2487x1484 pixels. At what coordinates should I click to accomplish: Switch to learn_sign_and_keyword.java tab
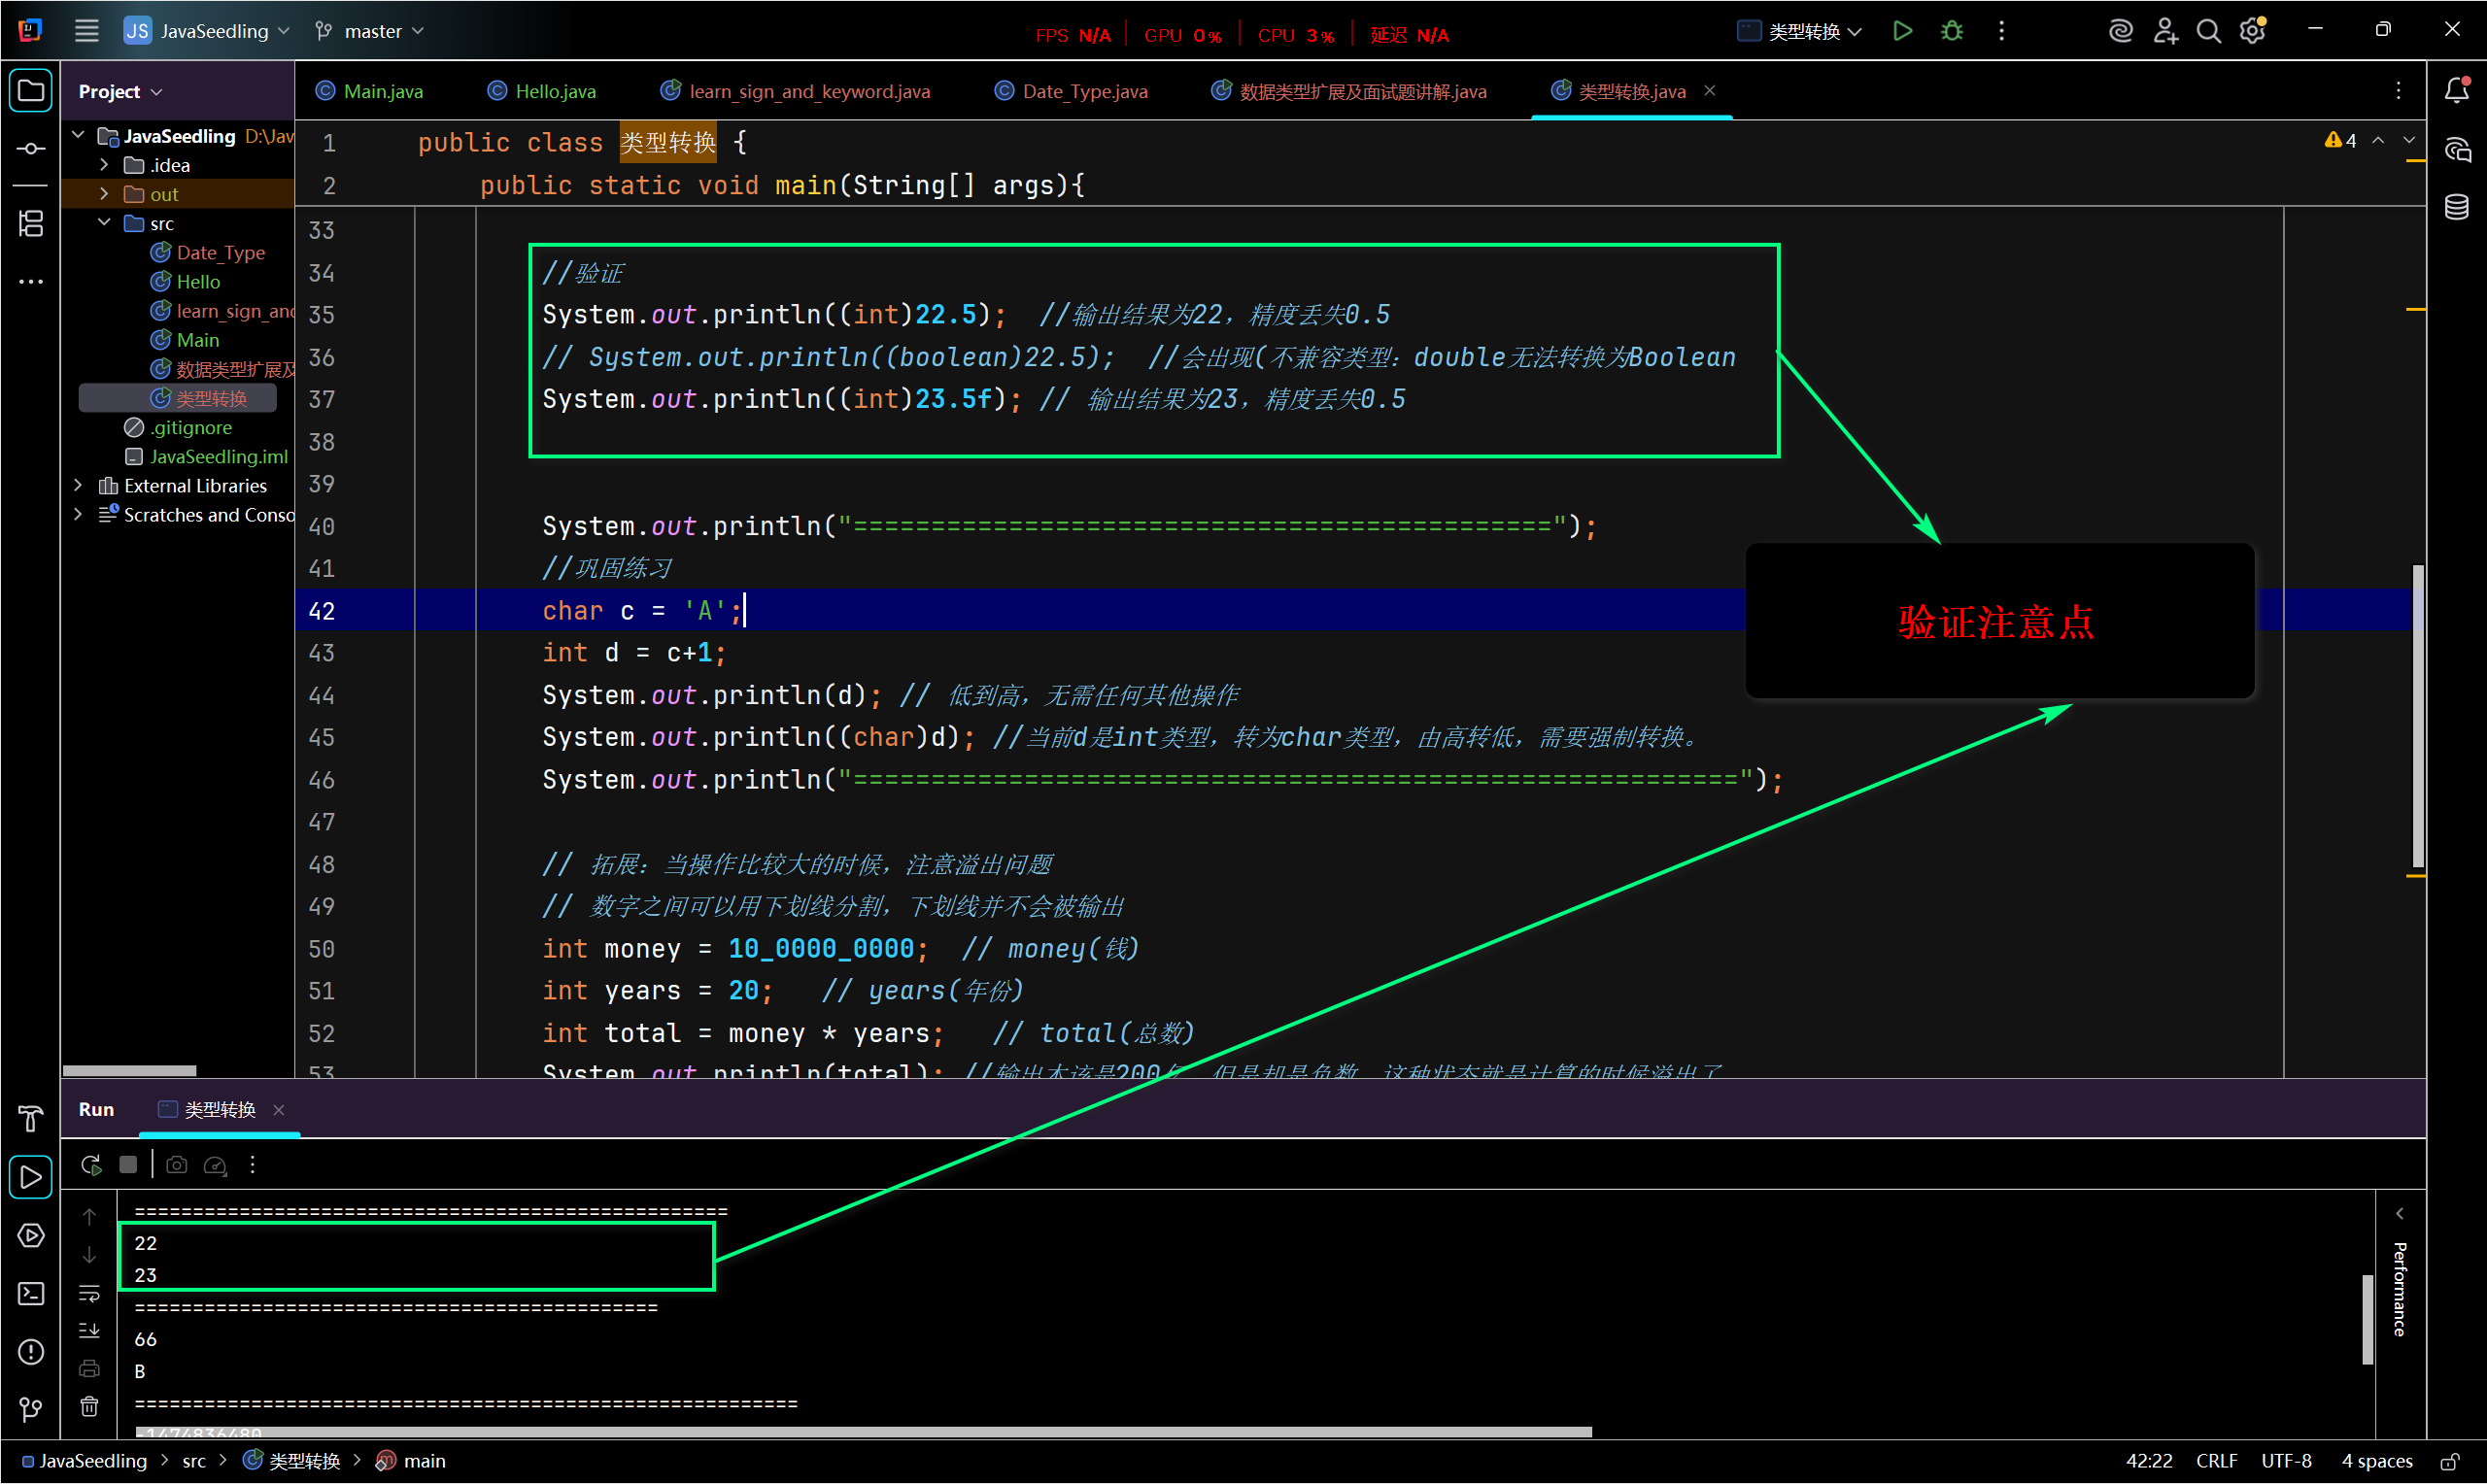796,91
